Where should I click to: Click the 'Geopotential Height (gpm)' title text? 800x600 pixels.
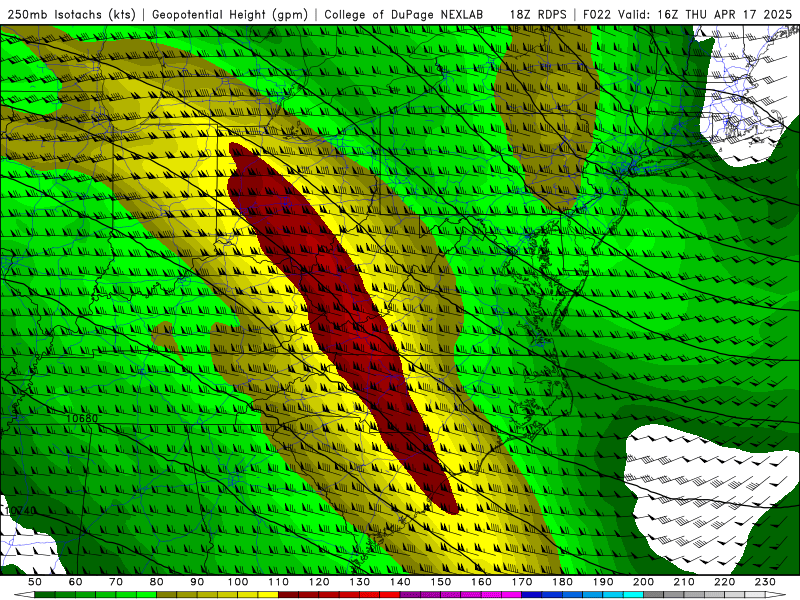tap(230, 14)
